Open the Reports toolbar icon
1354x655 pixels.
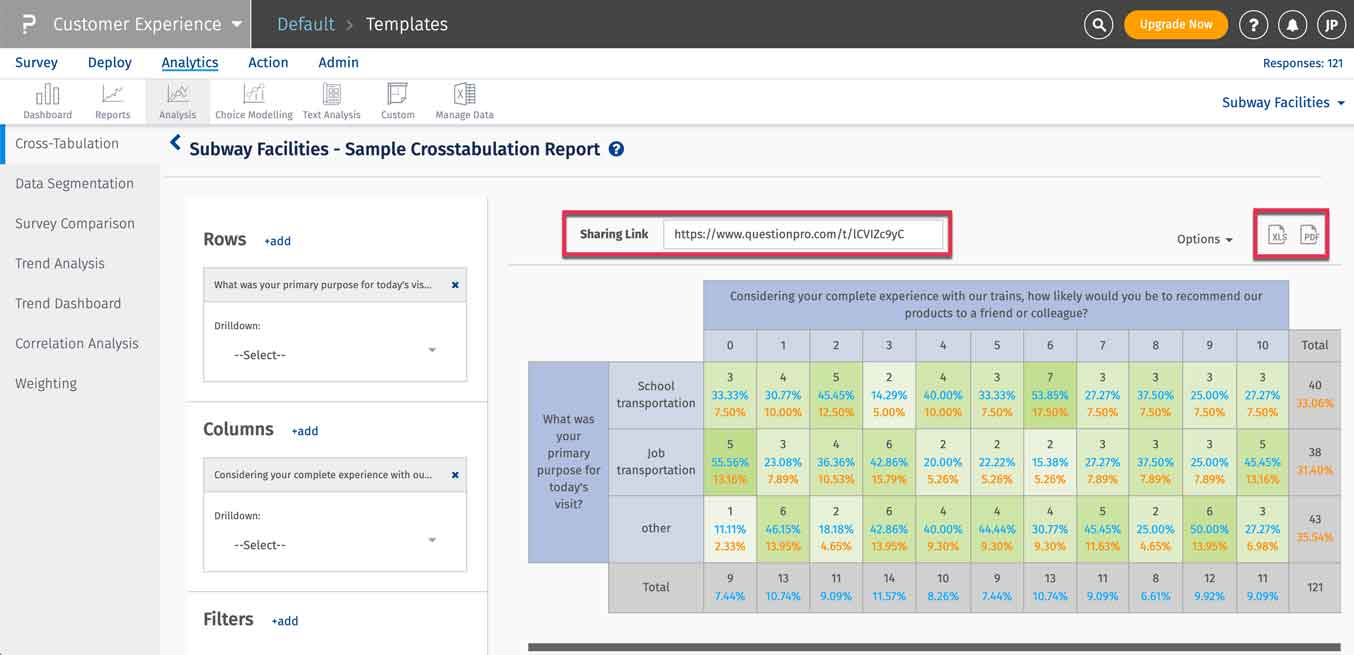pyautogui.click(x=113, y=102)
